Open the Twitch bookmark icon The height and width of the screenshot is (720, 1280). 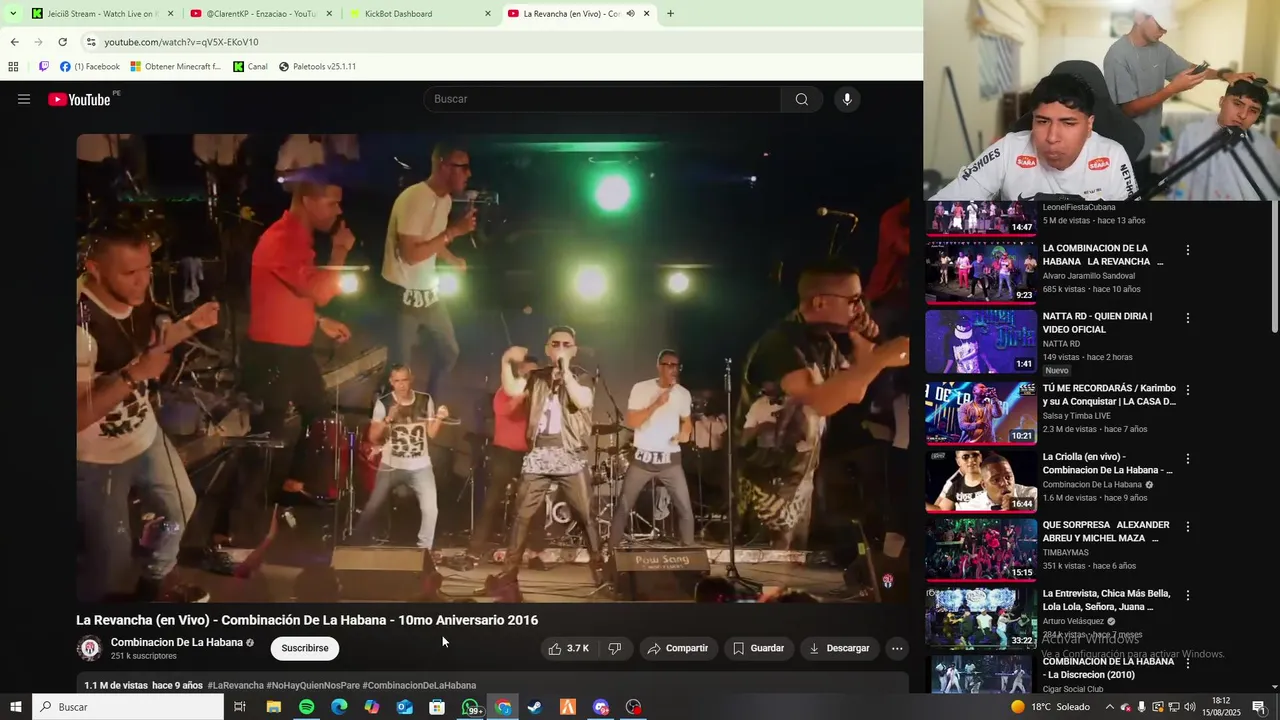tap(44, 67)
